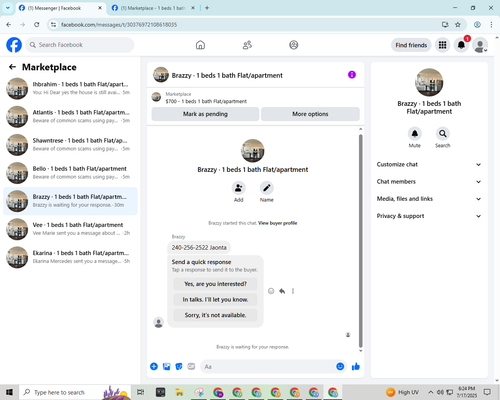The height and width of the screenshot is (400, 500).
Task: Select Brazzy conversation in list
Action: (70, 201)
